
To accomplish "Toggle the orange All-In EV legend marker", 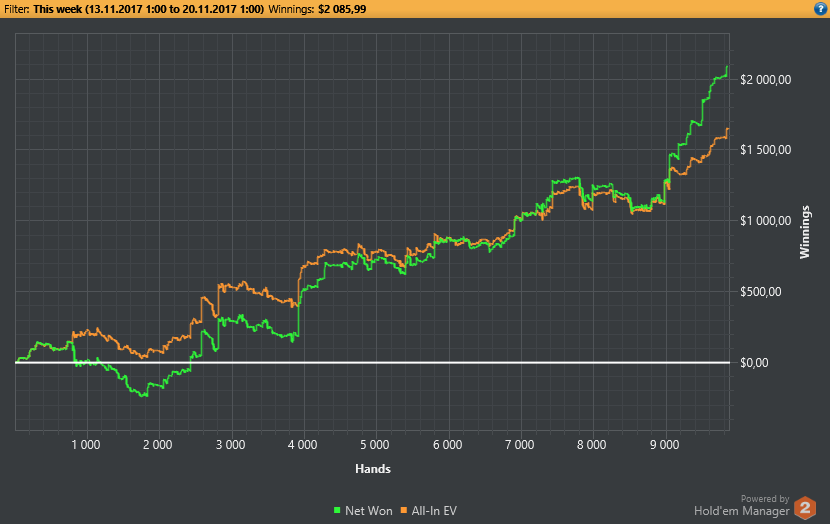I will click(404, 511).
